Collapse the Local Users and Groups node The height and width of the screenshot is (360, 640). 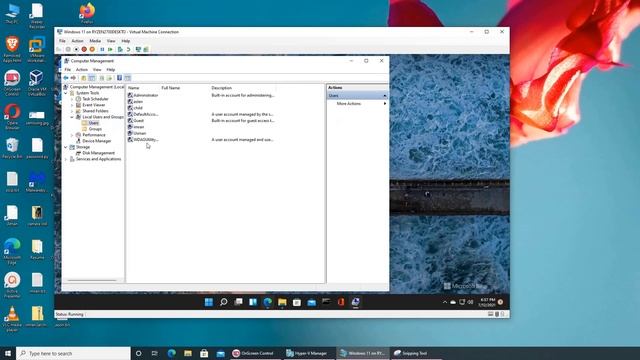click(72, 117)
